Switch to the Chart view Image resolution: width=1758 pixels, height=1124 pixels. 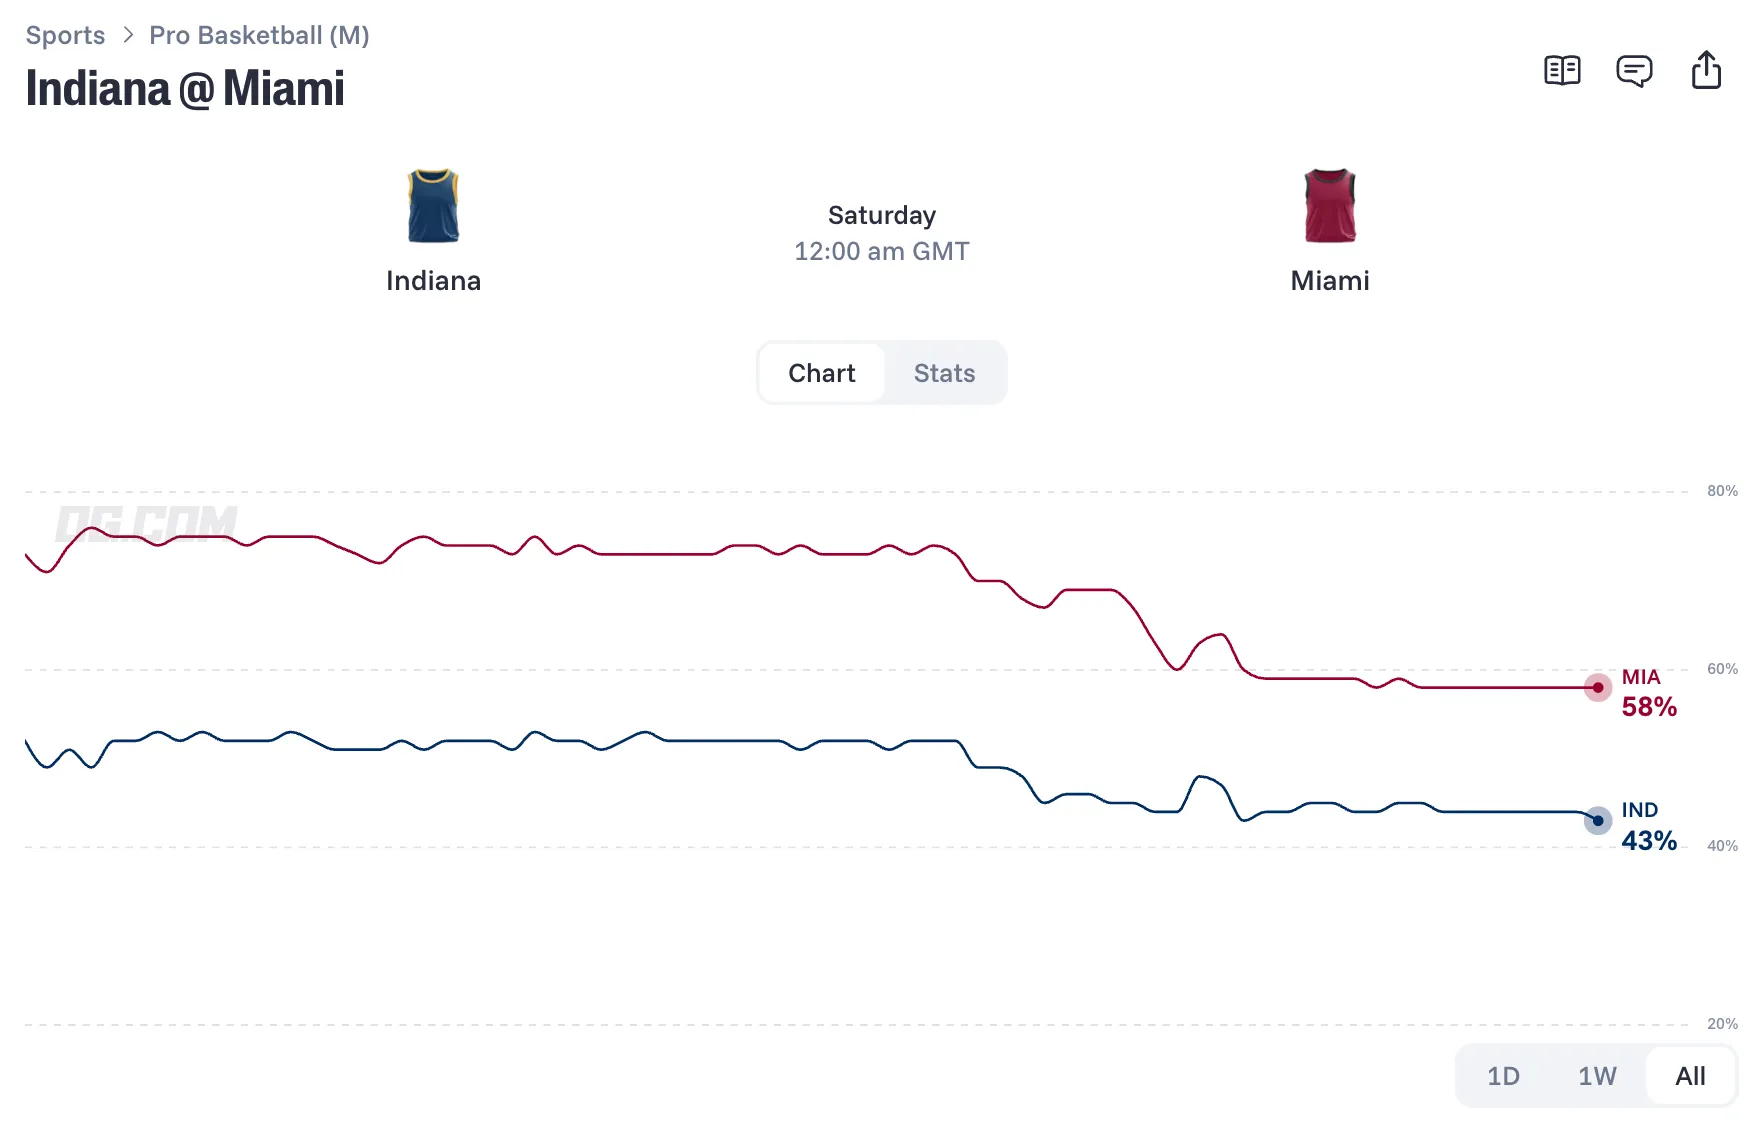[822, 373]
